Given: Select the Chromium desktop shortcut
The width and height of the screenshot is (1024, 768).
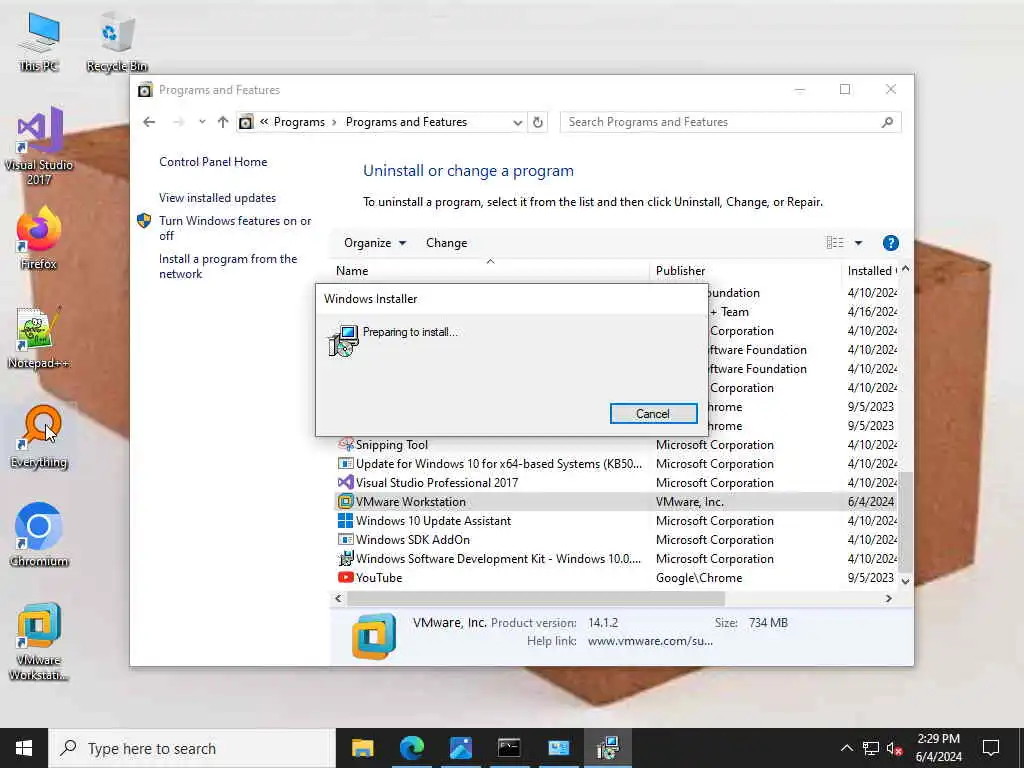Looking at the screenshot, I should 39,535.
